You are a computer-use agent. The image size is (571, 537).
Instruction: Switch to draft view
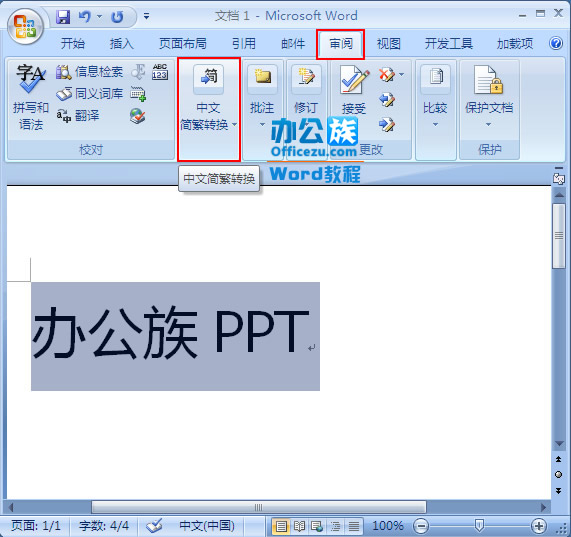(353, 526)
